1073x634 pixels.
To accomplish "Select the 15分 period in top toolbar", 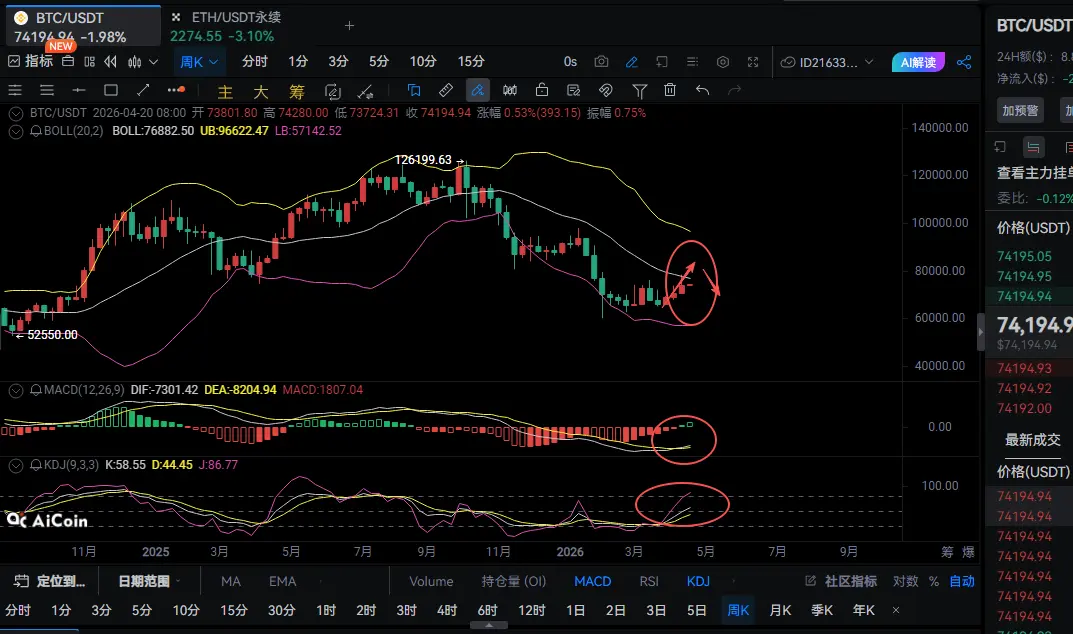I will click(x=471, y=62).
